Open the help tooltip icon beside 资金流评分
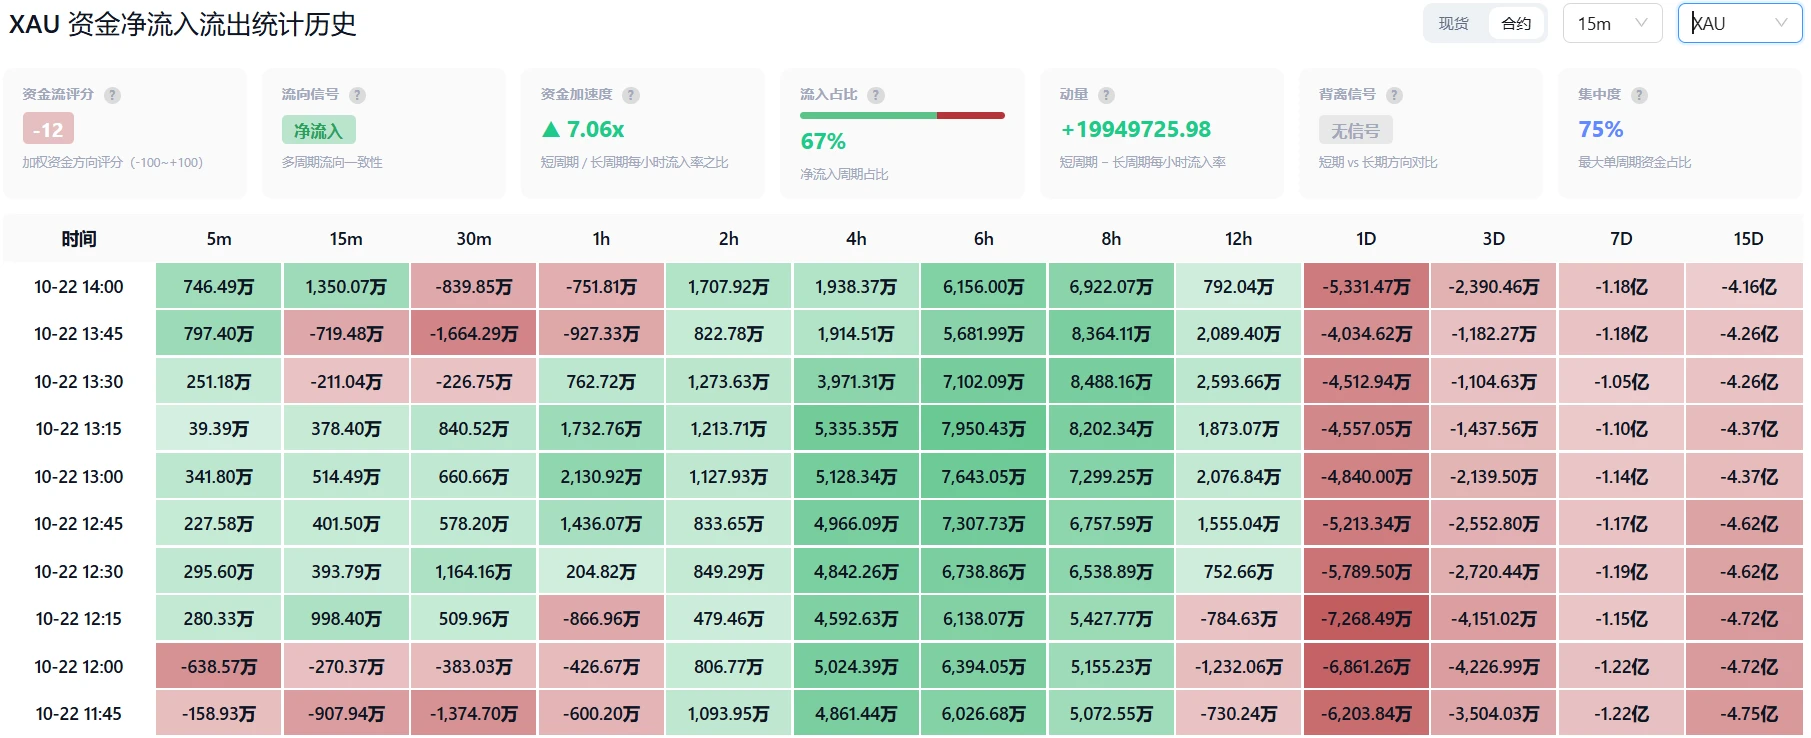The width and height of the screenshot is (1811, 738). tap(112, 95)
